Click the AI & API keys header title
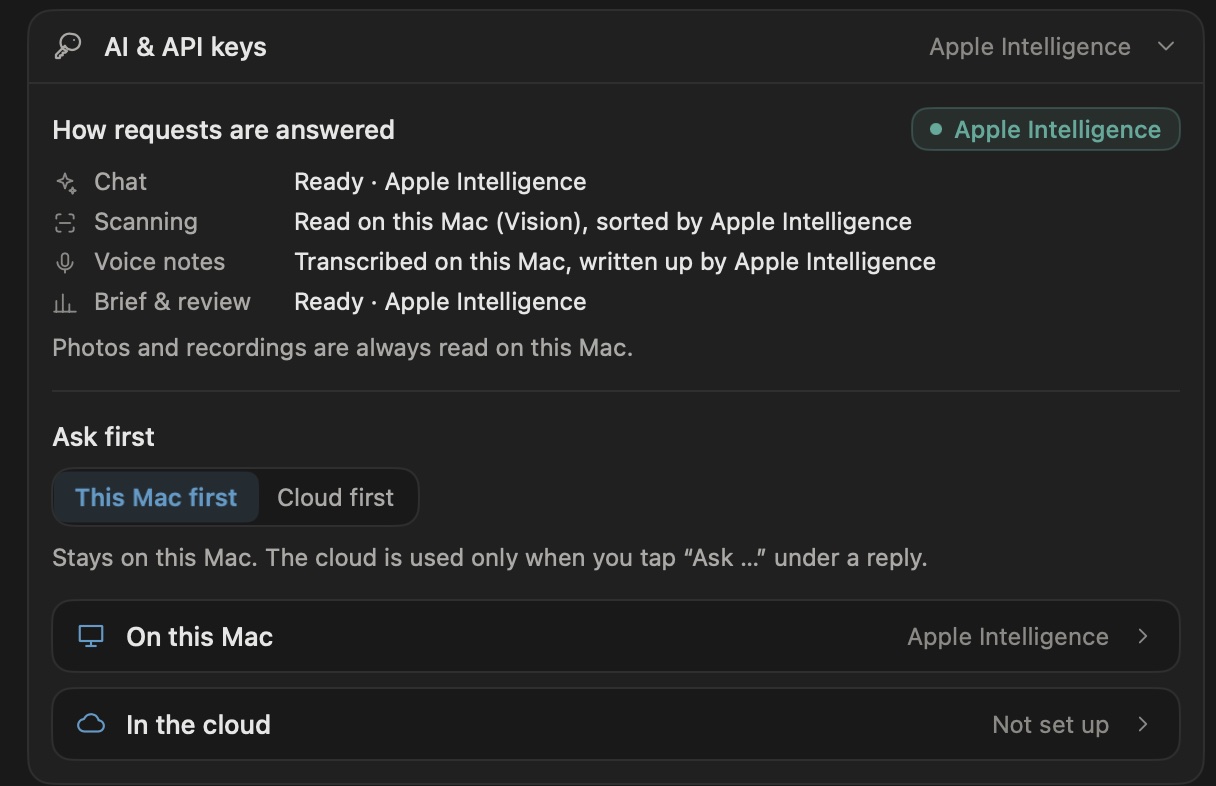Screen dimensions: 1216x786 tap(186, 47)
